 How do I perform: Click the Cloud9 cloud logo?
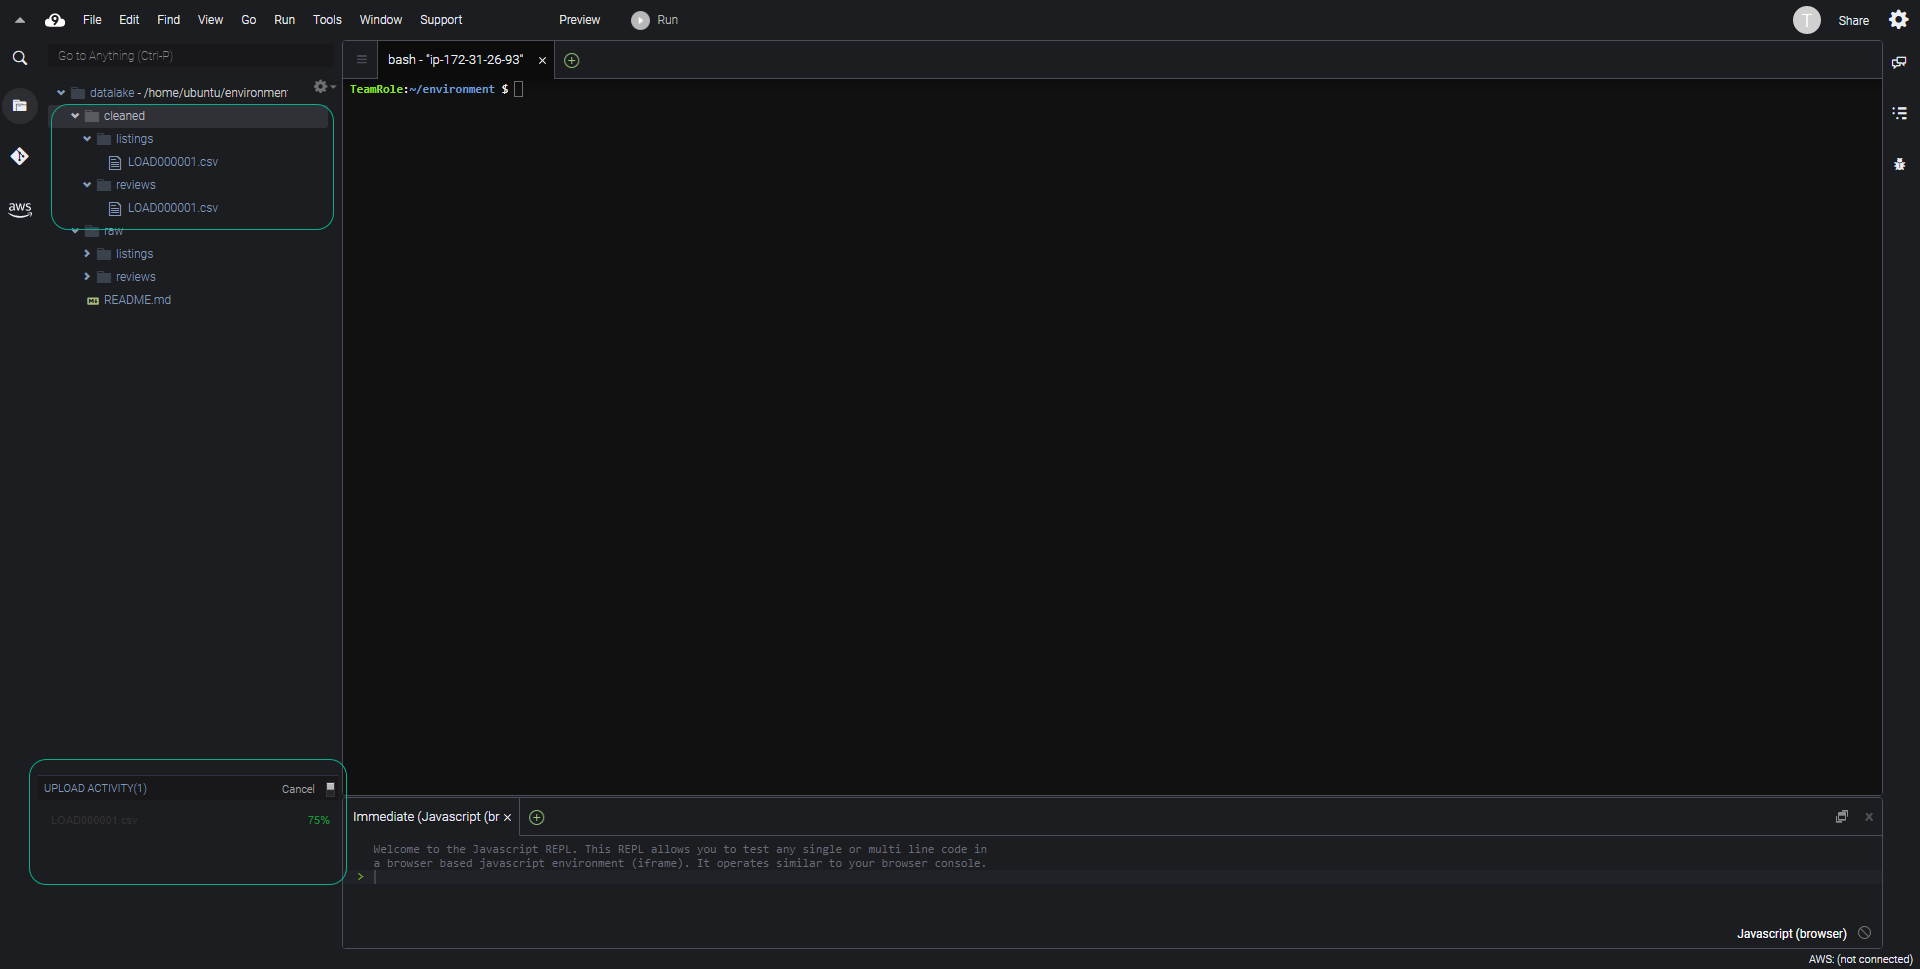55,20
